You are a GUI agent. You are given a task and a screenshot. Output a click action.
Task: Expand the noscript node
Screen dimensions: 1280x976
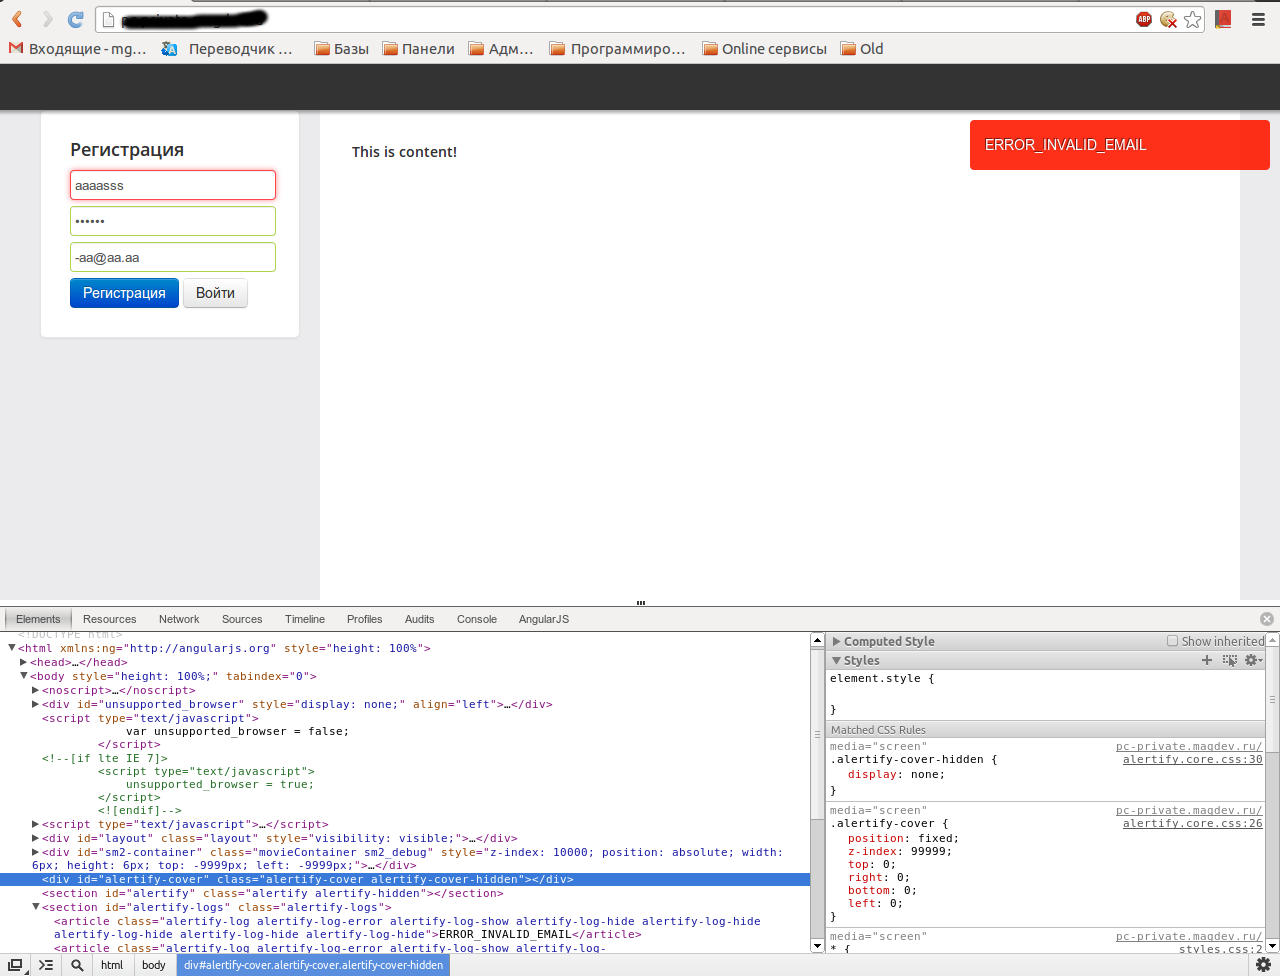36,690
